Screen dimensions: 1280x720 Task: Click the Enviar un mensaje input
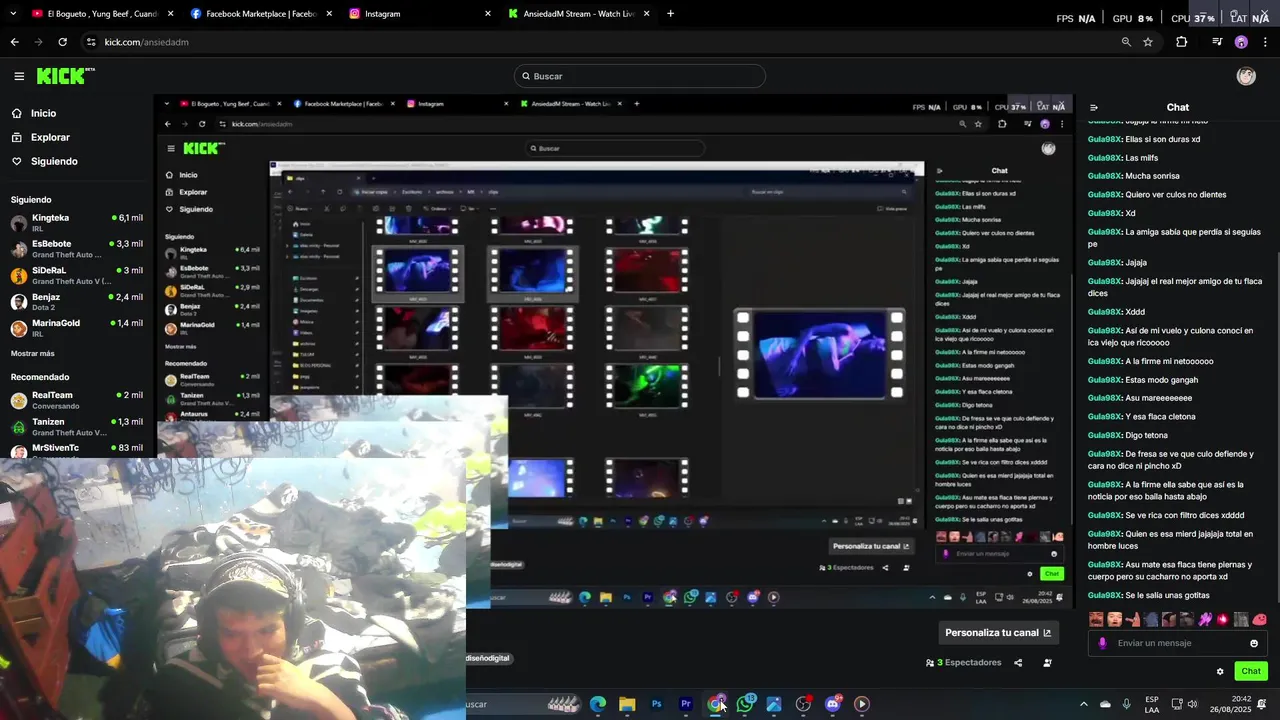point(1177,643)
